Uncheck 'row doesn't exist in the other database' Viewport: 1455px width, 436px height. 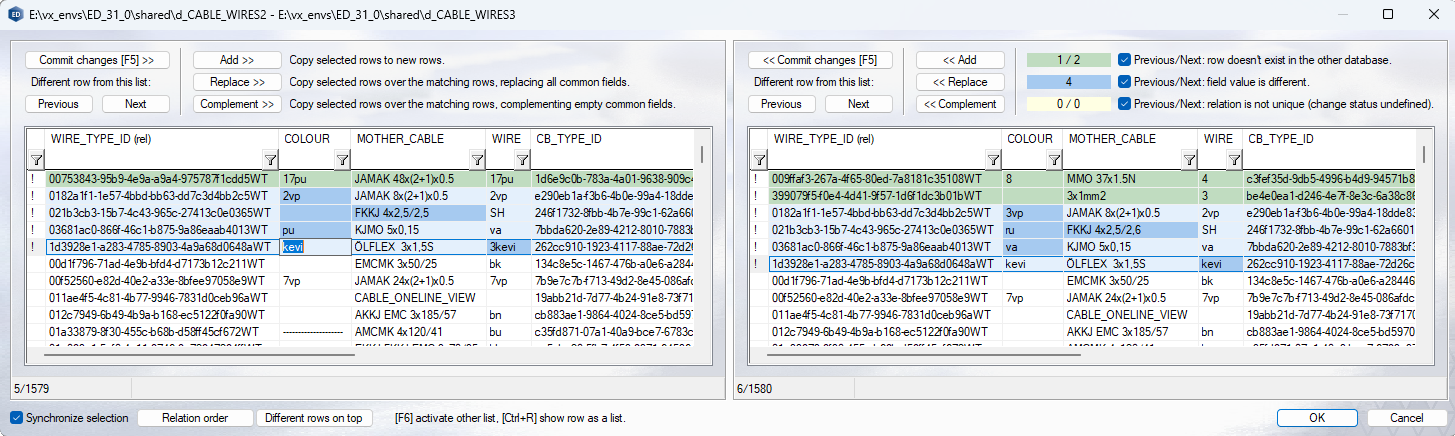[x=1125, y=60]
